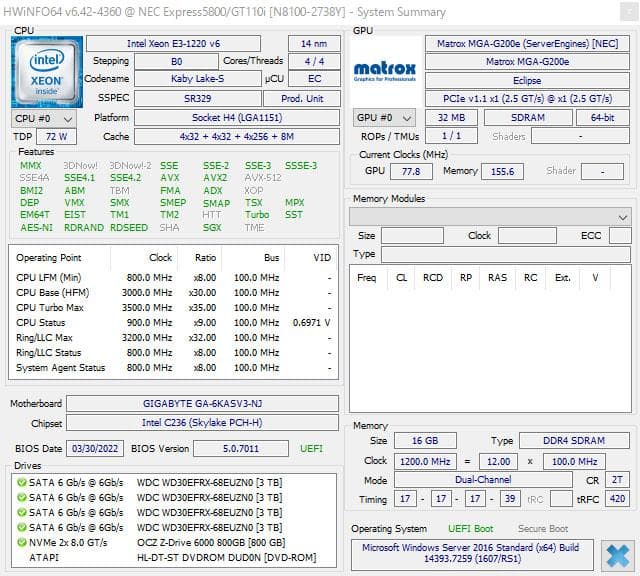Click the SSPEC value SR329
This screenshot has width=640, height=576.
coord(198,99)
